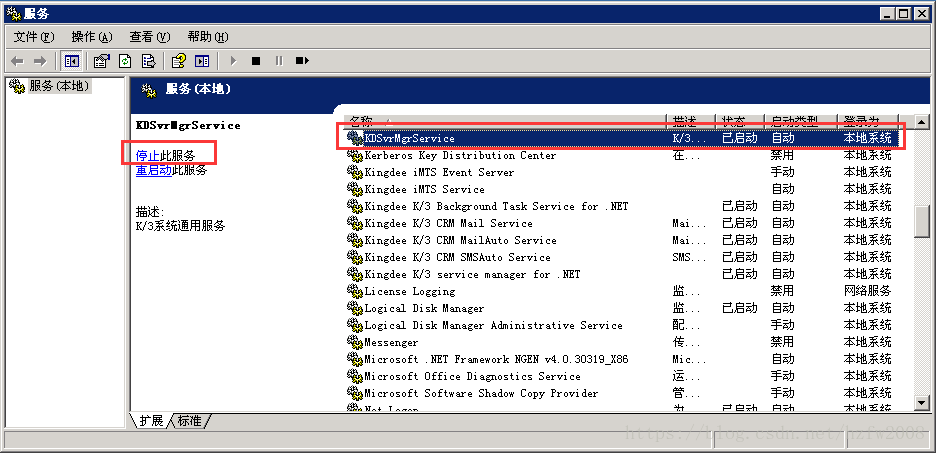The image size is (936, 453).
Task: Click gear icon beside Logical Disk Manager
Action: [x=355, y=309]
